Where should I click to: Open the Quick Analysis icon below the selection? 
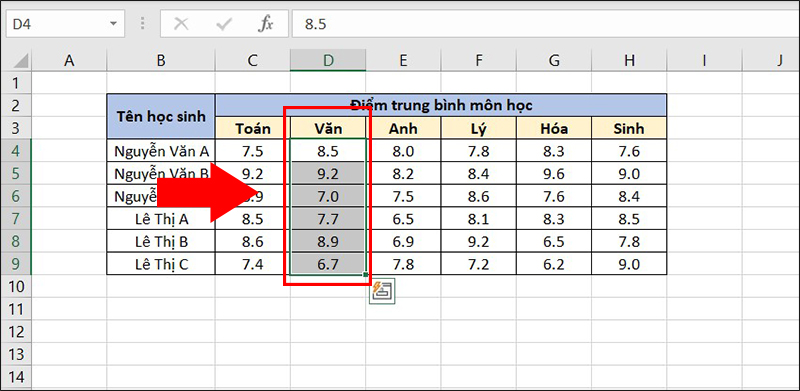tap(382, 292)
